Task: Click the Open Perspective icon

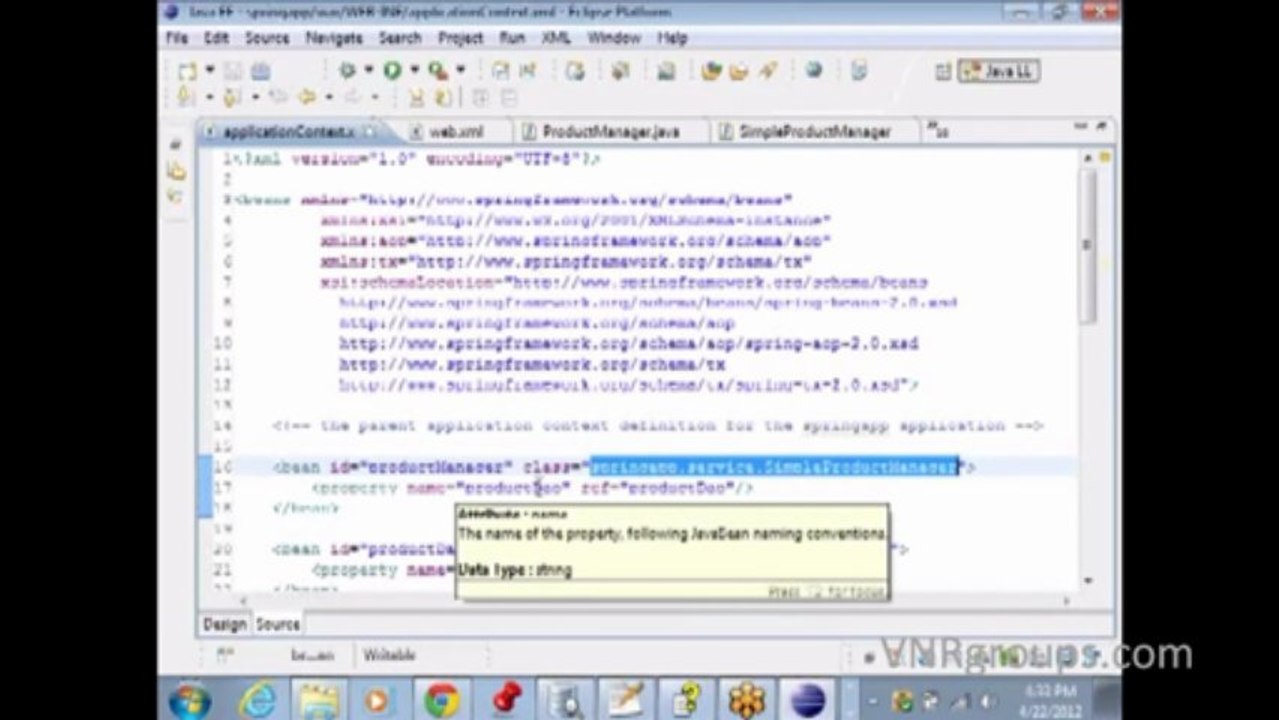Action: pos(942,71)
